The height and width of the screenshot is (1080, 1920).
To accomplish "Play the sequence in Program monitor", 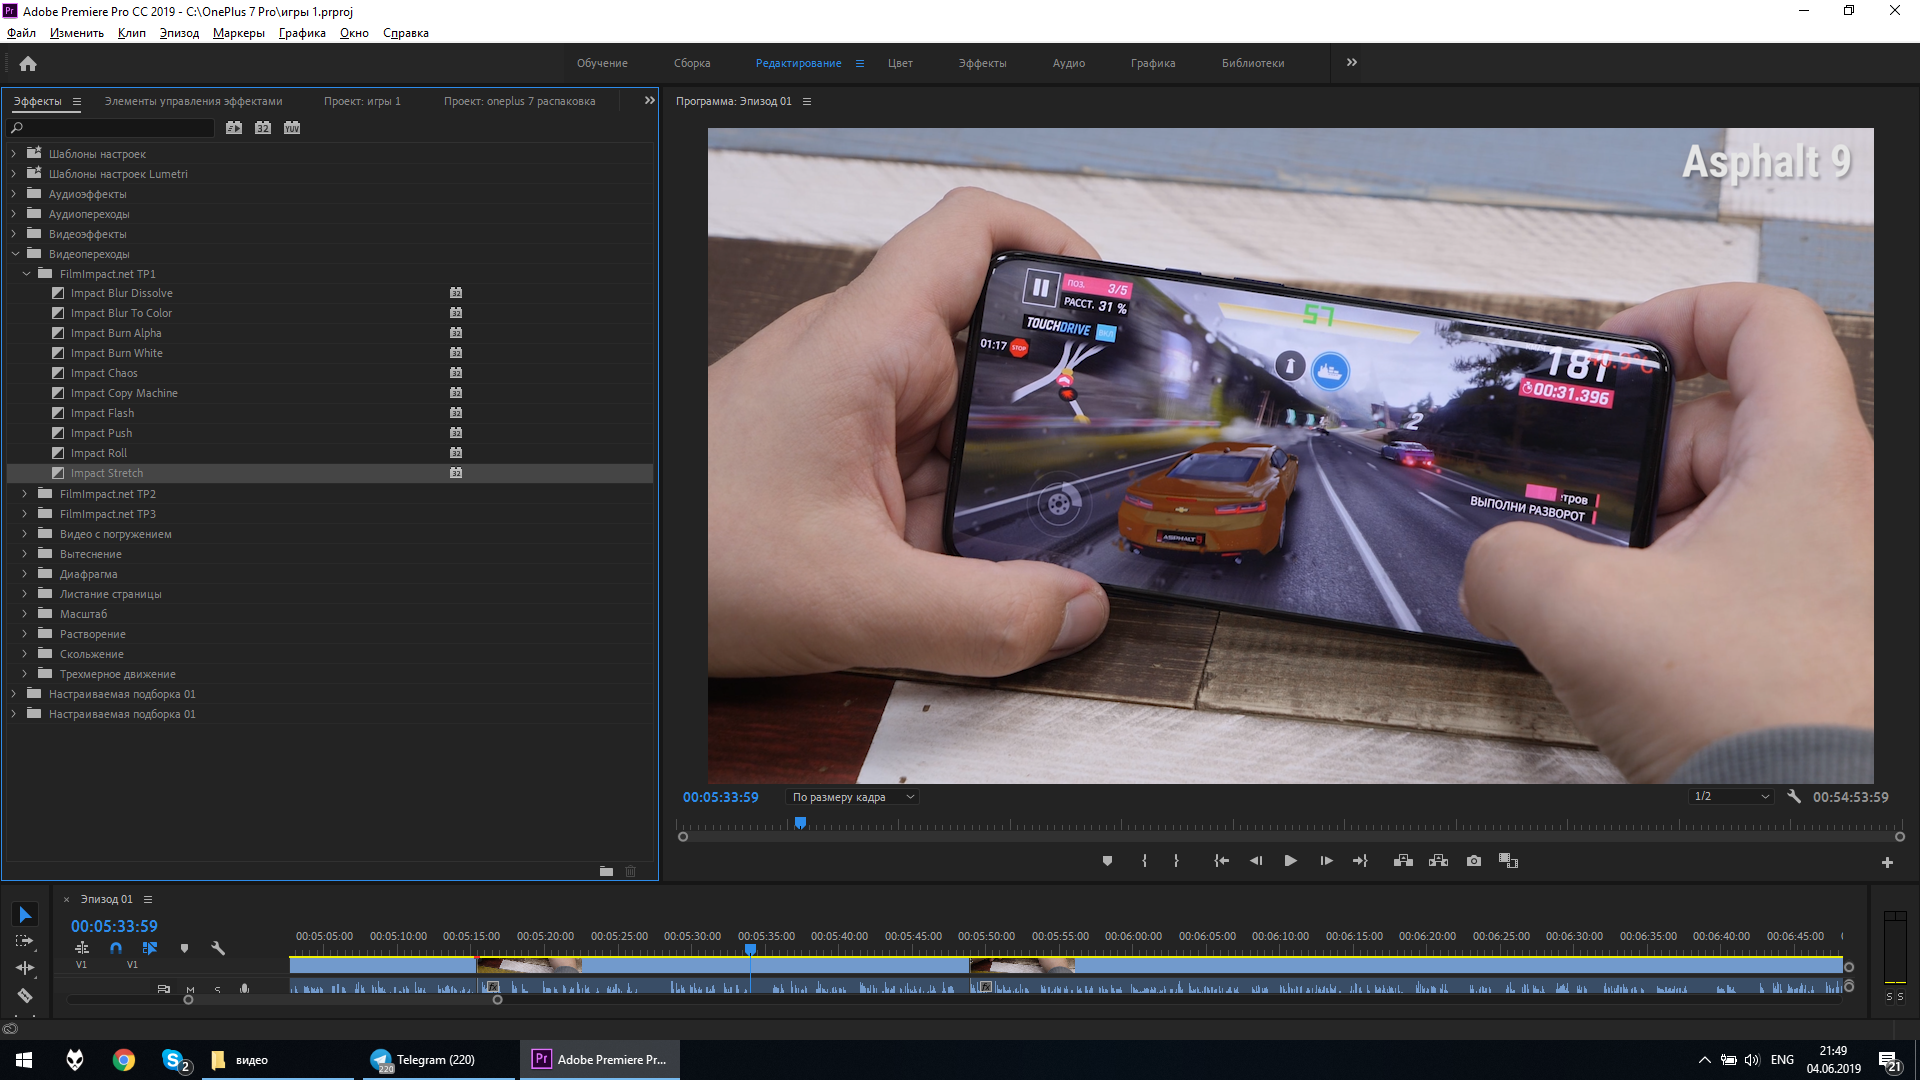I will click(1291, 861).
